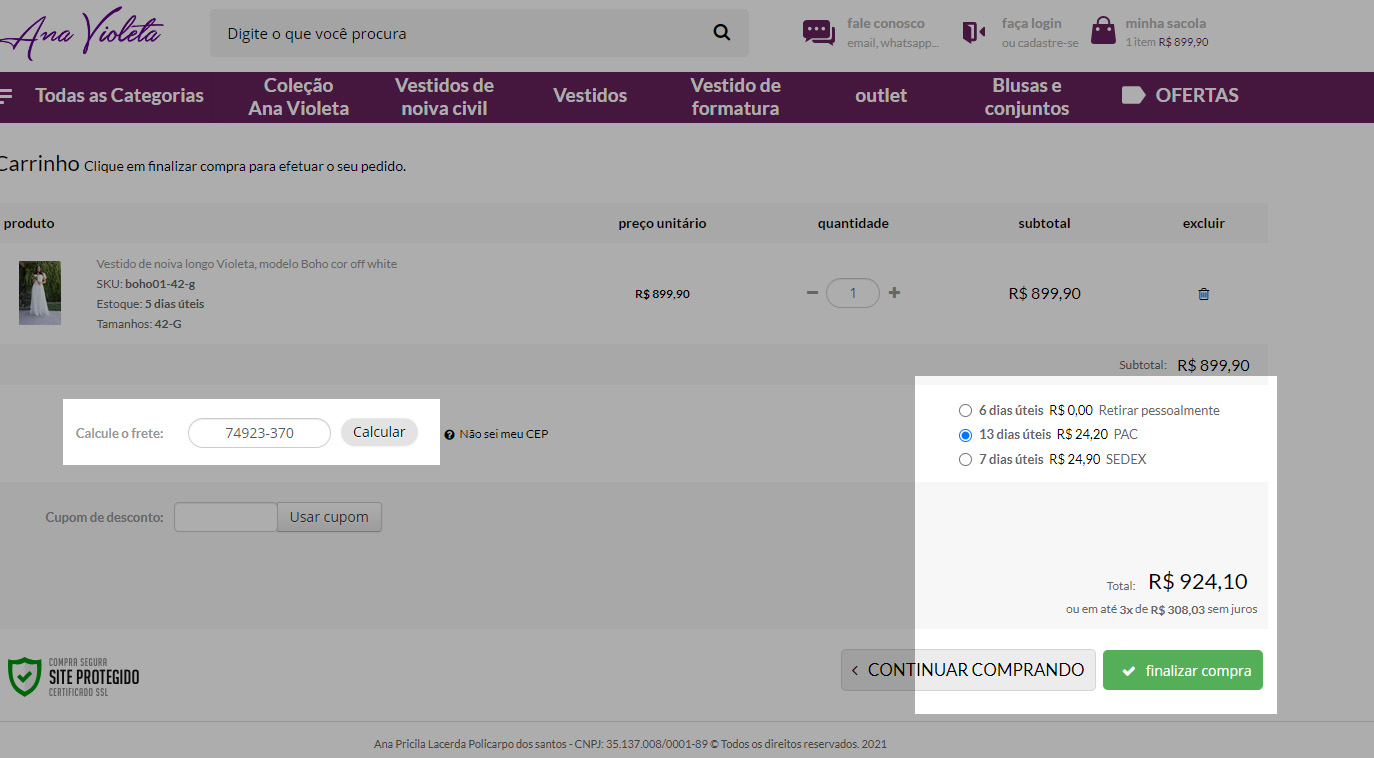The width and height of the screenshot is (1374, 758).
Task: Click the OFERTAS tag icon
Action: coord(1132,96)
